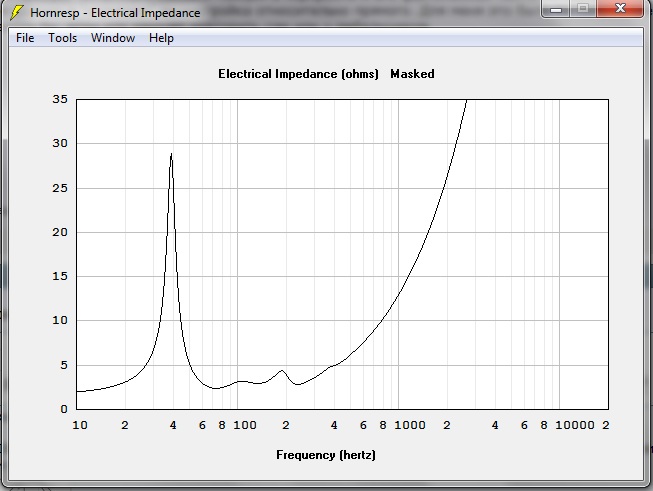Click the Hornresp lightning bolt title icon
The image size is (653, 491).
click(16, 12)
